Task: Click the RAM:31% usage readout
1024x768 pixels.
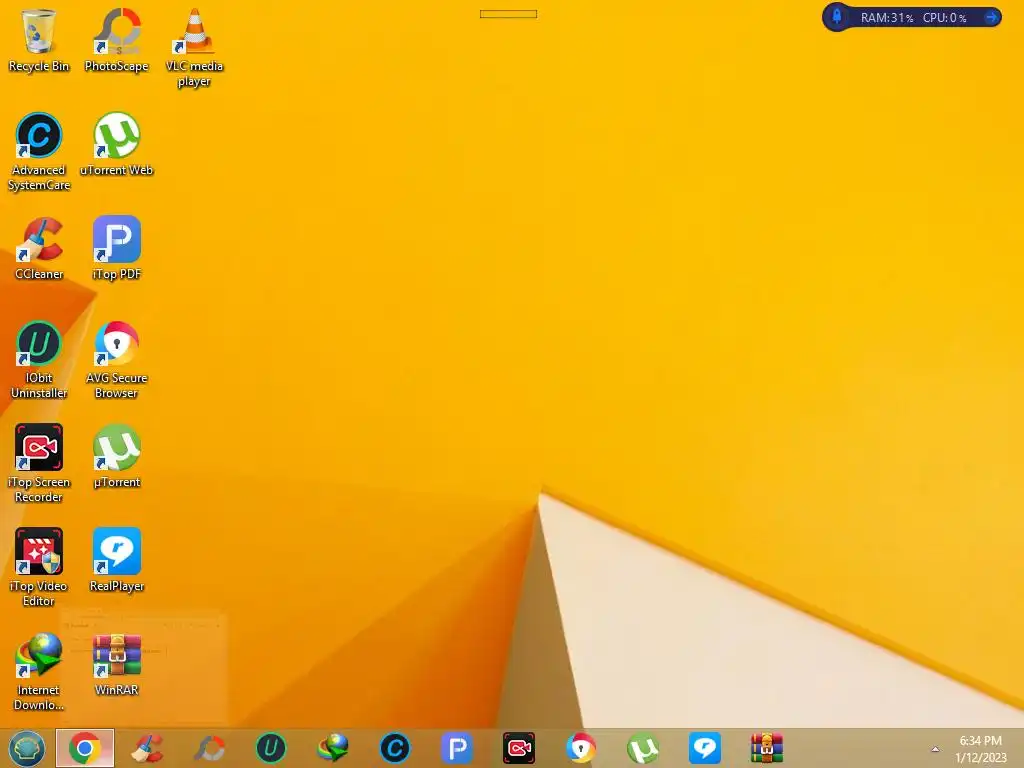Action: pyautogui.click(x=887, y=18)
